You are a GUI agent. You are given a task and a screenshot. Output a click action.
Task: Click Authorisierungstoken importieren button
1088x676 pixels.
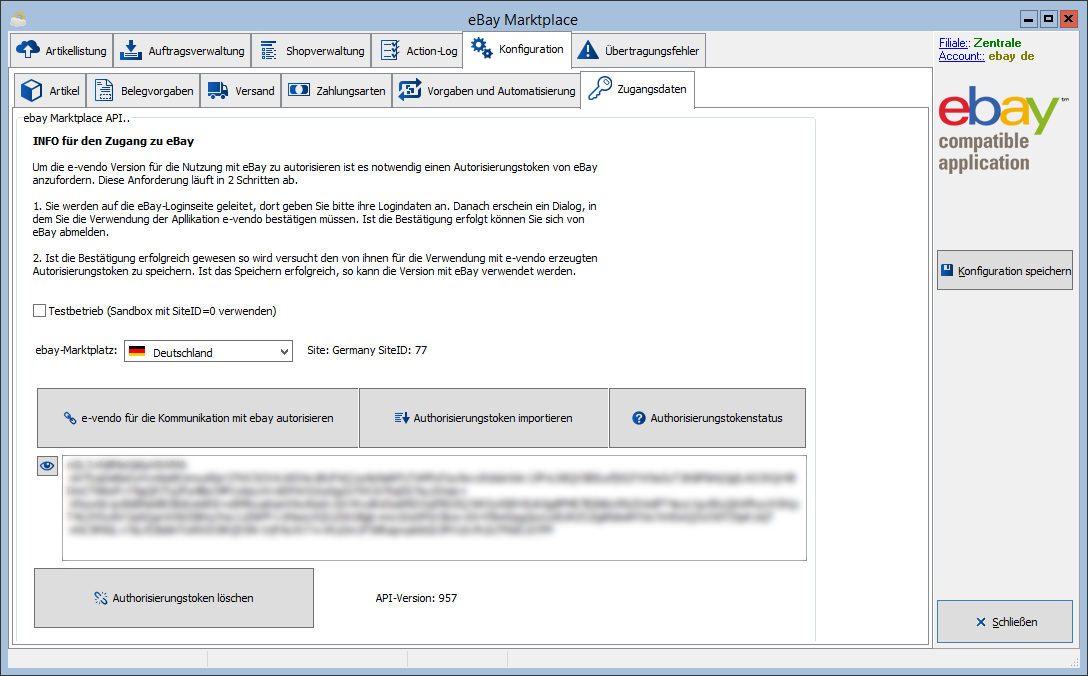[x=484, y=418]
